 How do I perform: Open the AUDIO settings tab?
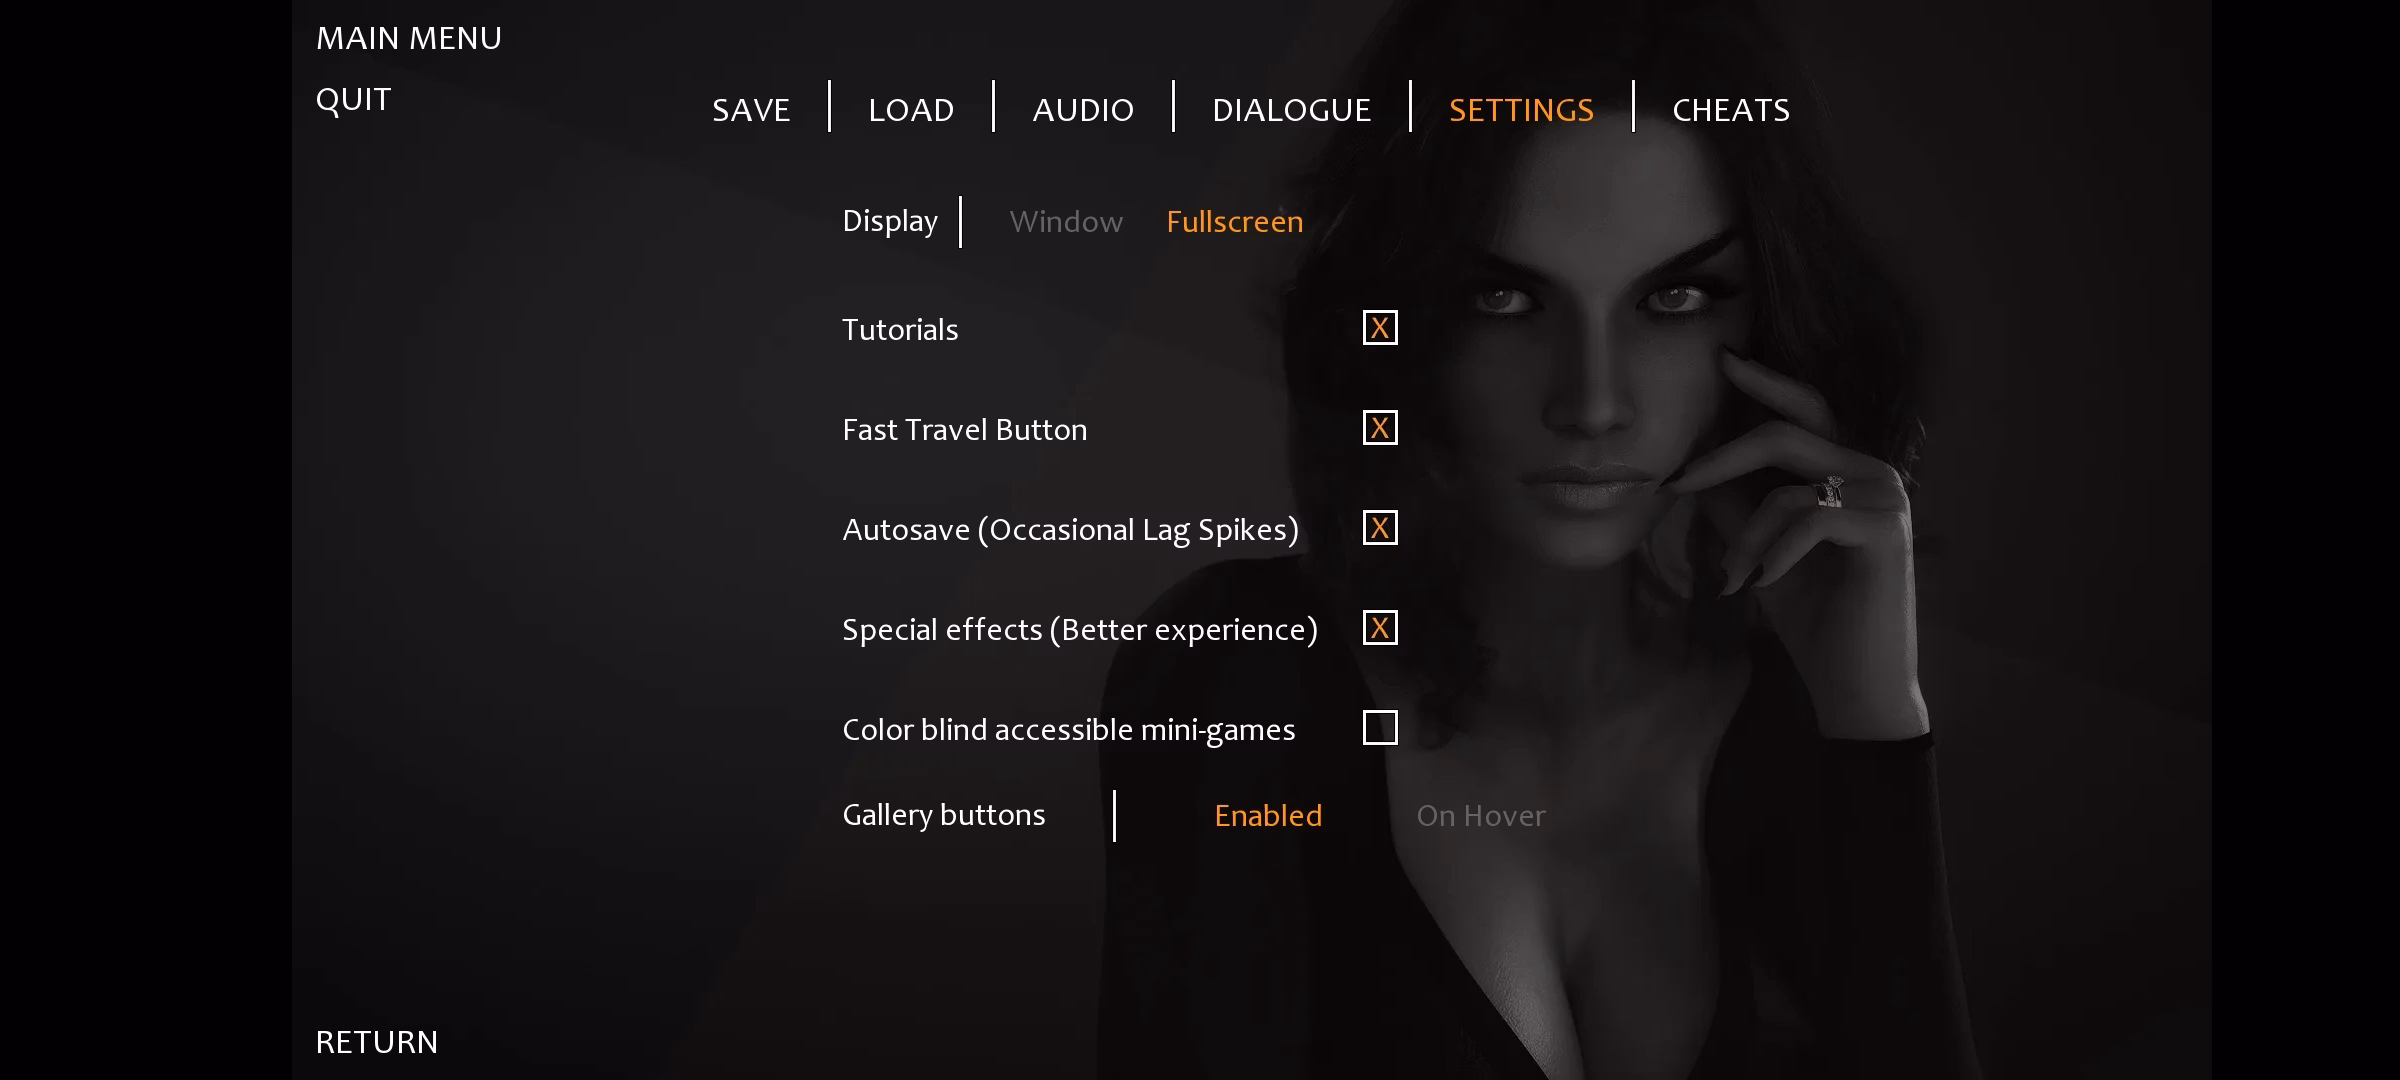(1083, 109)
